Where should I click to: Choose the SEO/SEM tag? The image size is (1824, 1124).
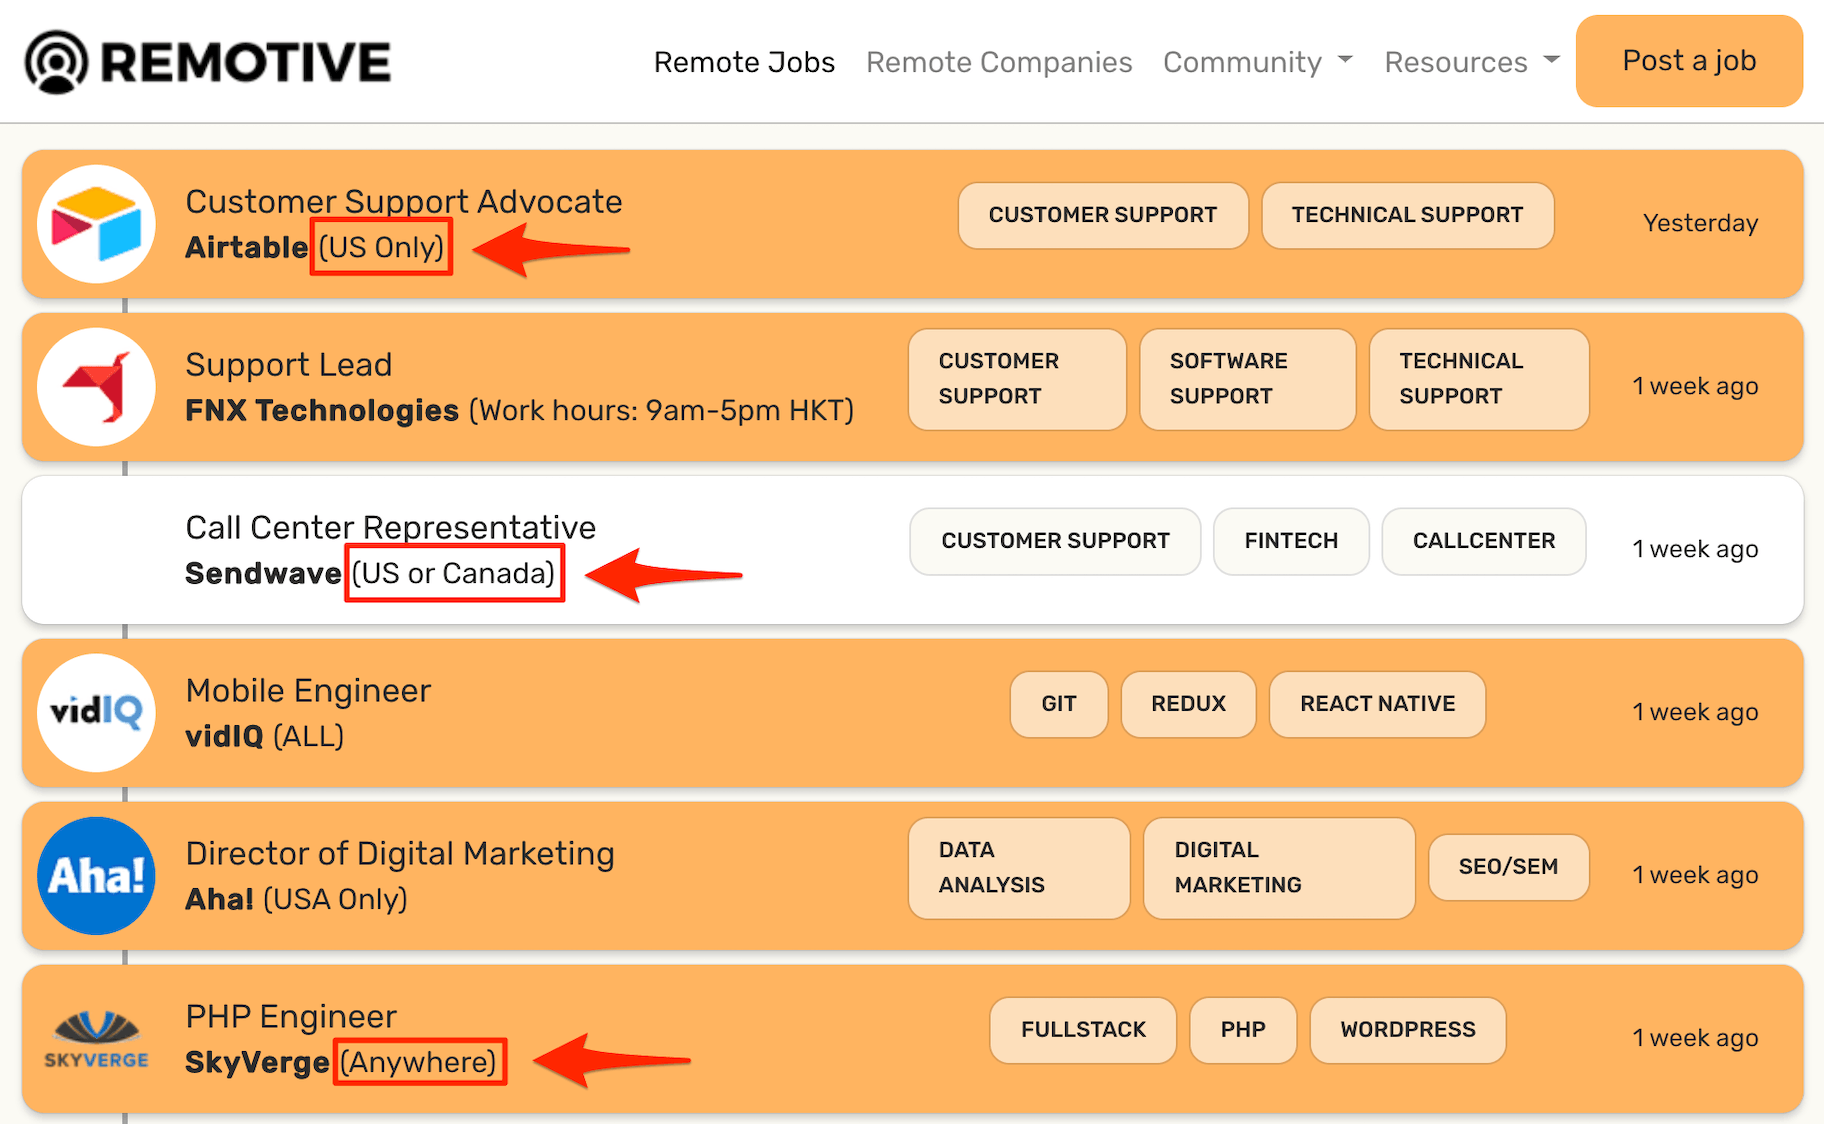click(x=1508, y=867)
